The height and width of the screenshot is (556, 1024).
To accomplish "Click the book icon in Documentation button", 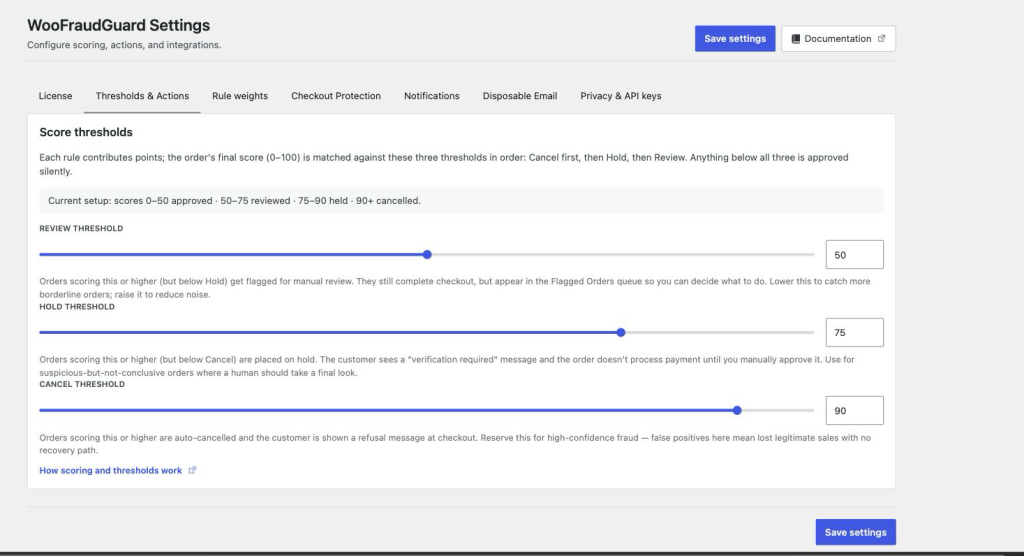I will click(x=795, y=39).
